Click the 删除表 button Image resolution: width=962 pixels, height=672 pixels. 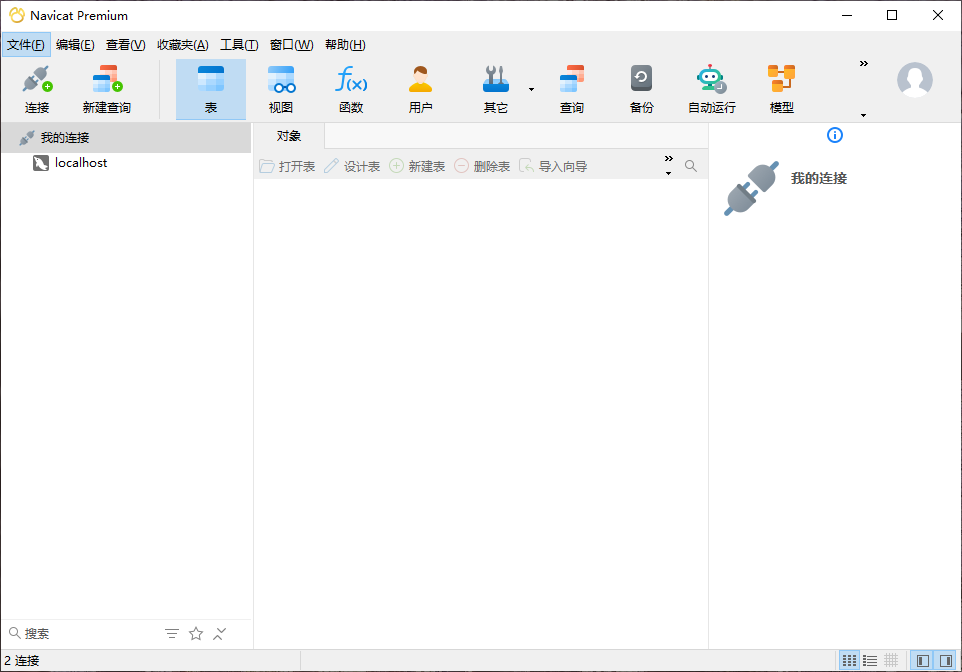click(x=482, y=166)
